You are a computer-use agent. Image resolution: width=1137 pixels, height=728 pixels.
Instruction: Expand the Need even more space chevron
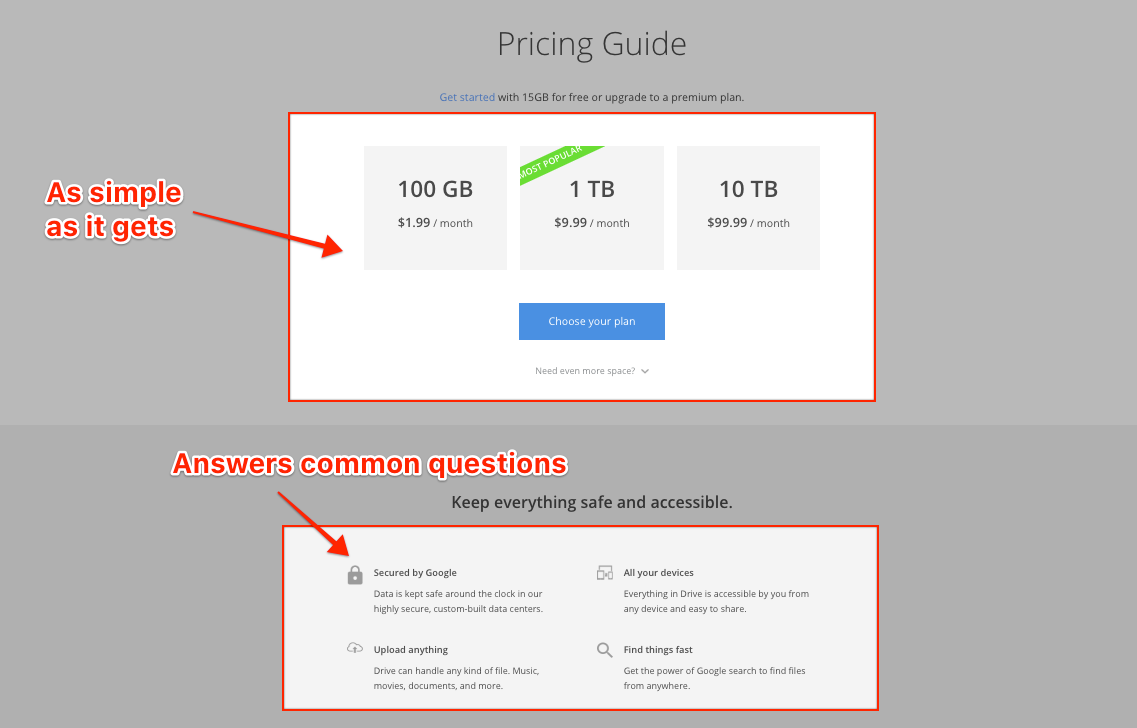(645, 371)
